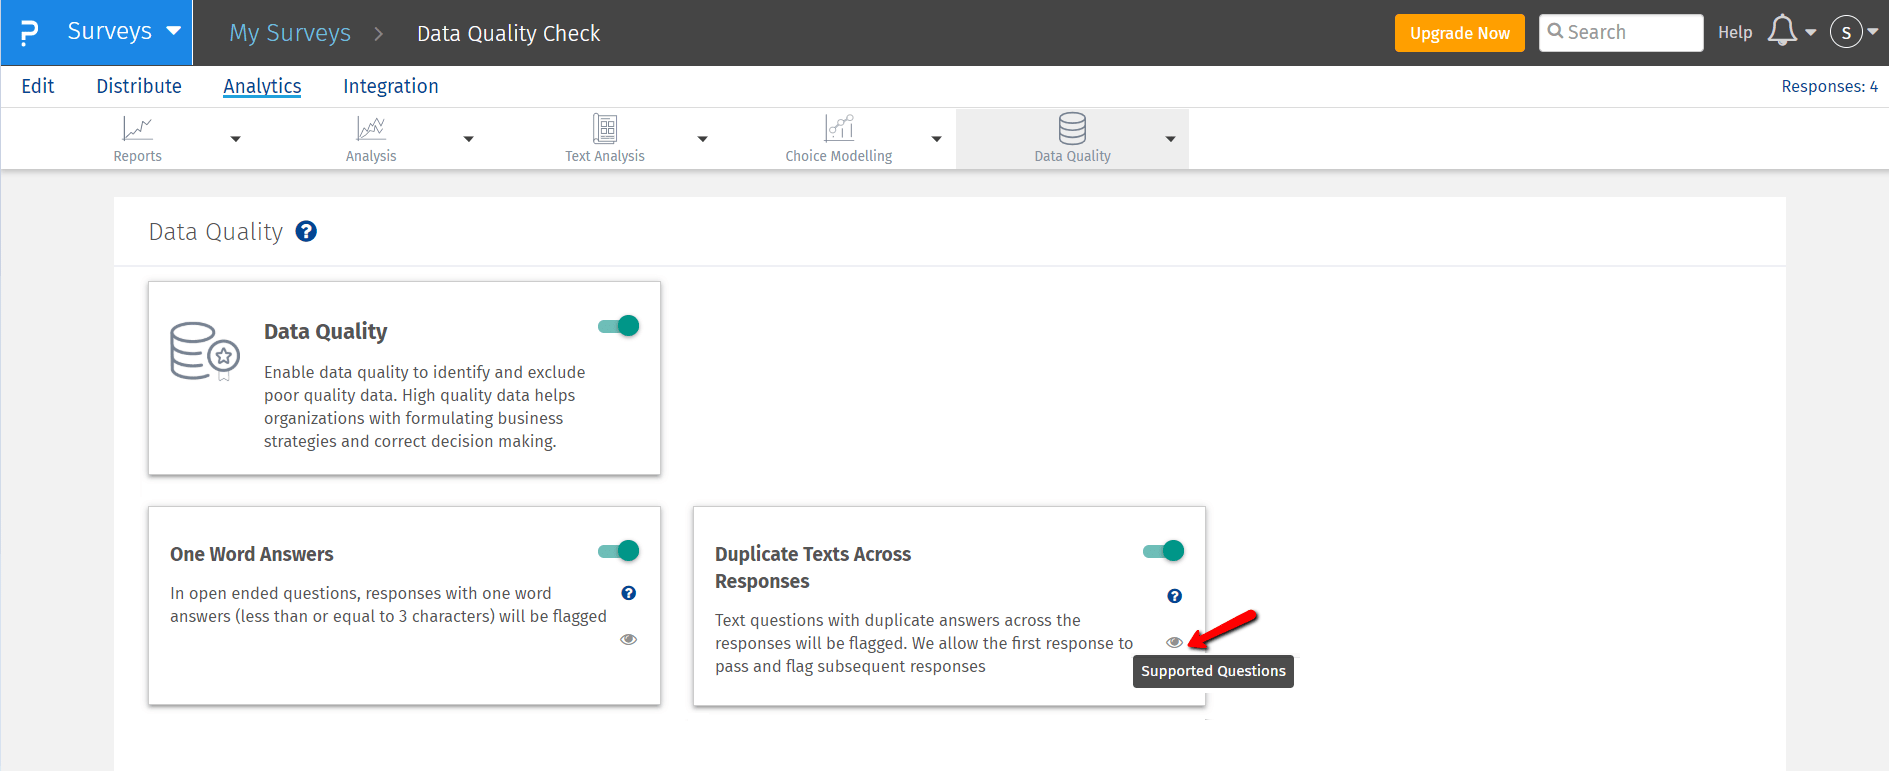Disable the main Data Quality toggle

[619, 326]
